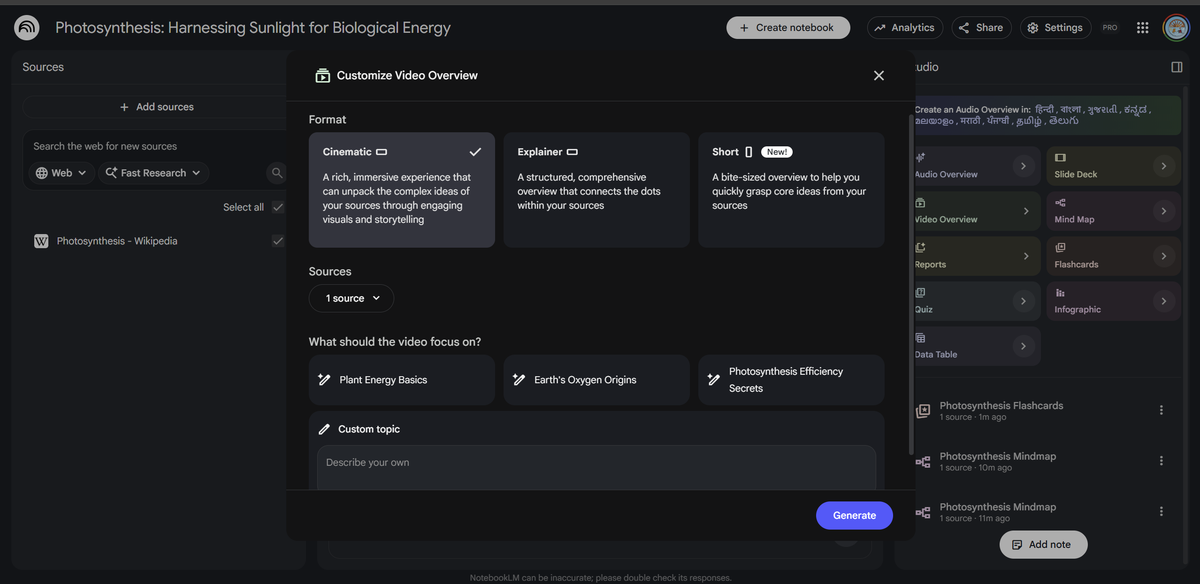
Task: Expand the Video Overview customize arrow
Action: 1025,211
